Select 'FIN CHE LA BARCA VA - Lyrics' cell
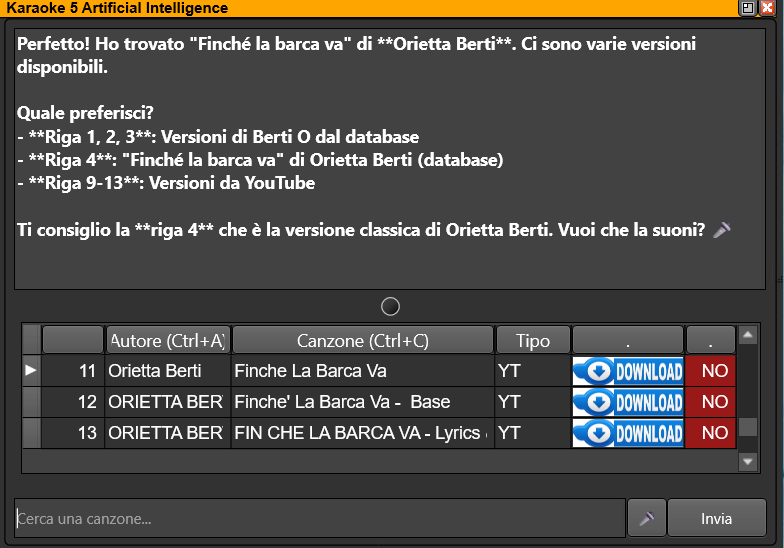This screenshot has width=784, height=548. point(362,433)
